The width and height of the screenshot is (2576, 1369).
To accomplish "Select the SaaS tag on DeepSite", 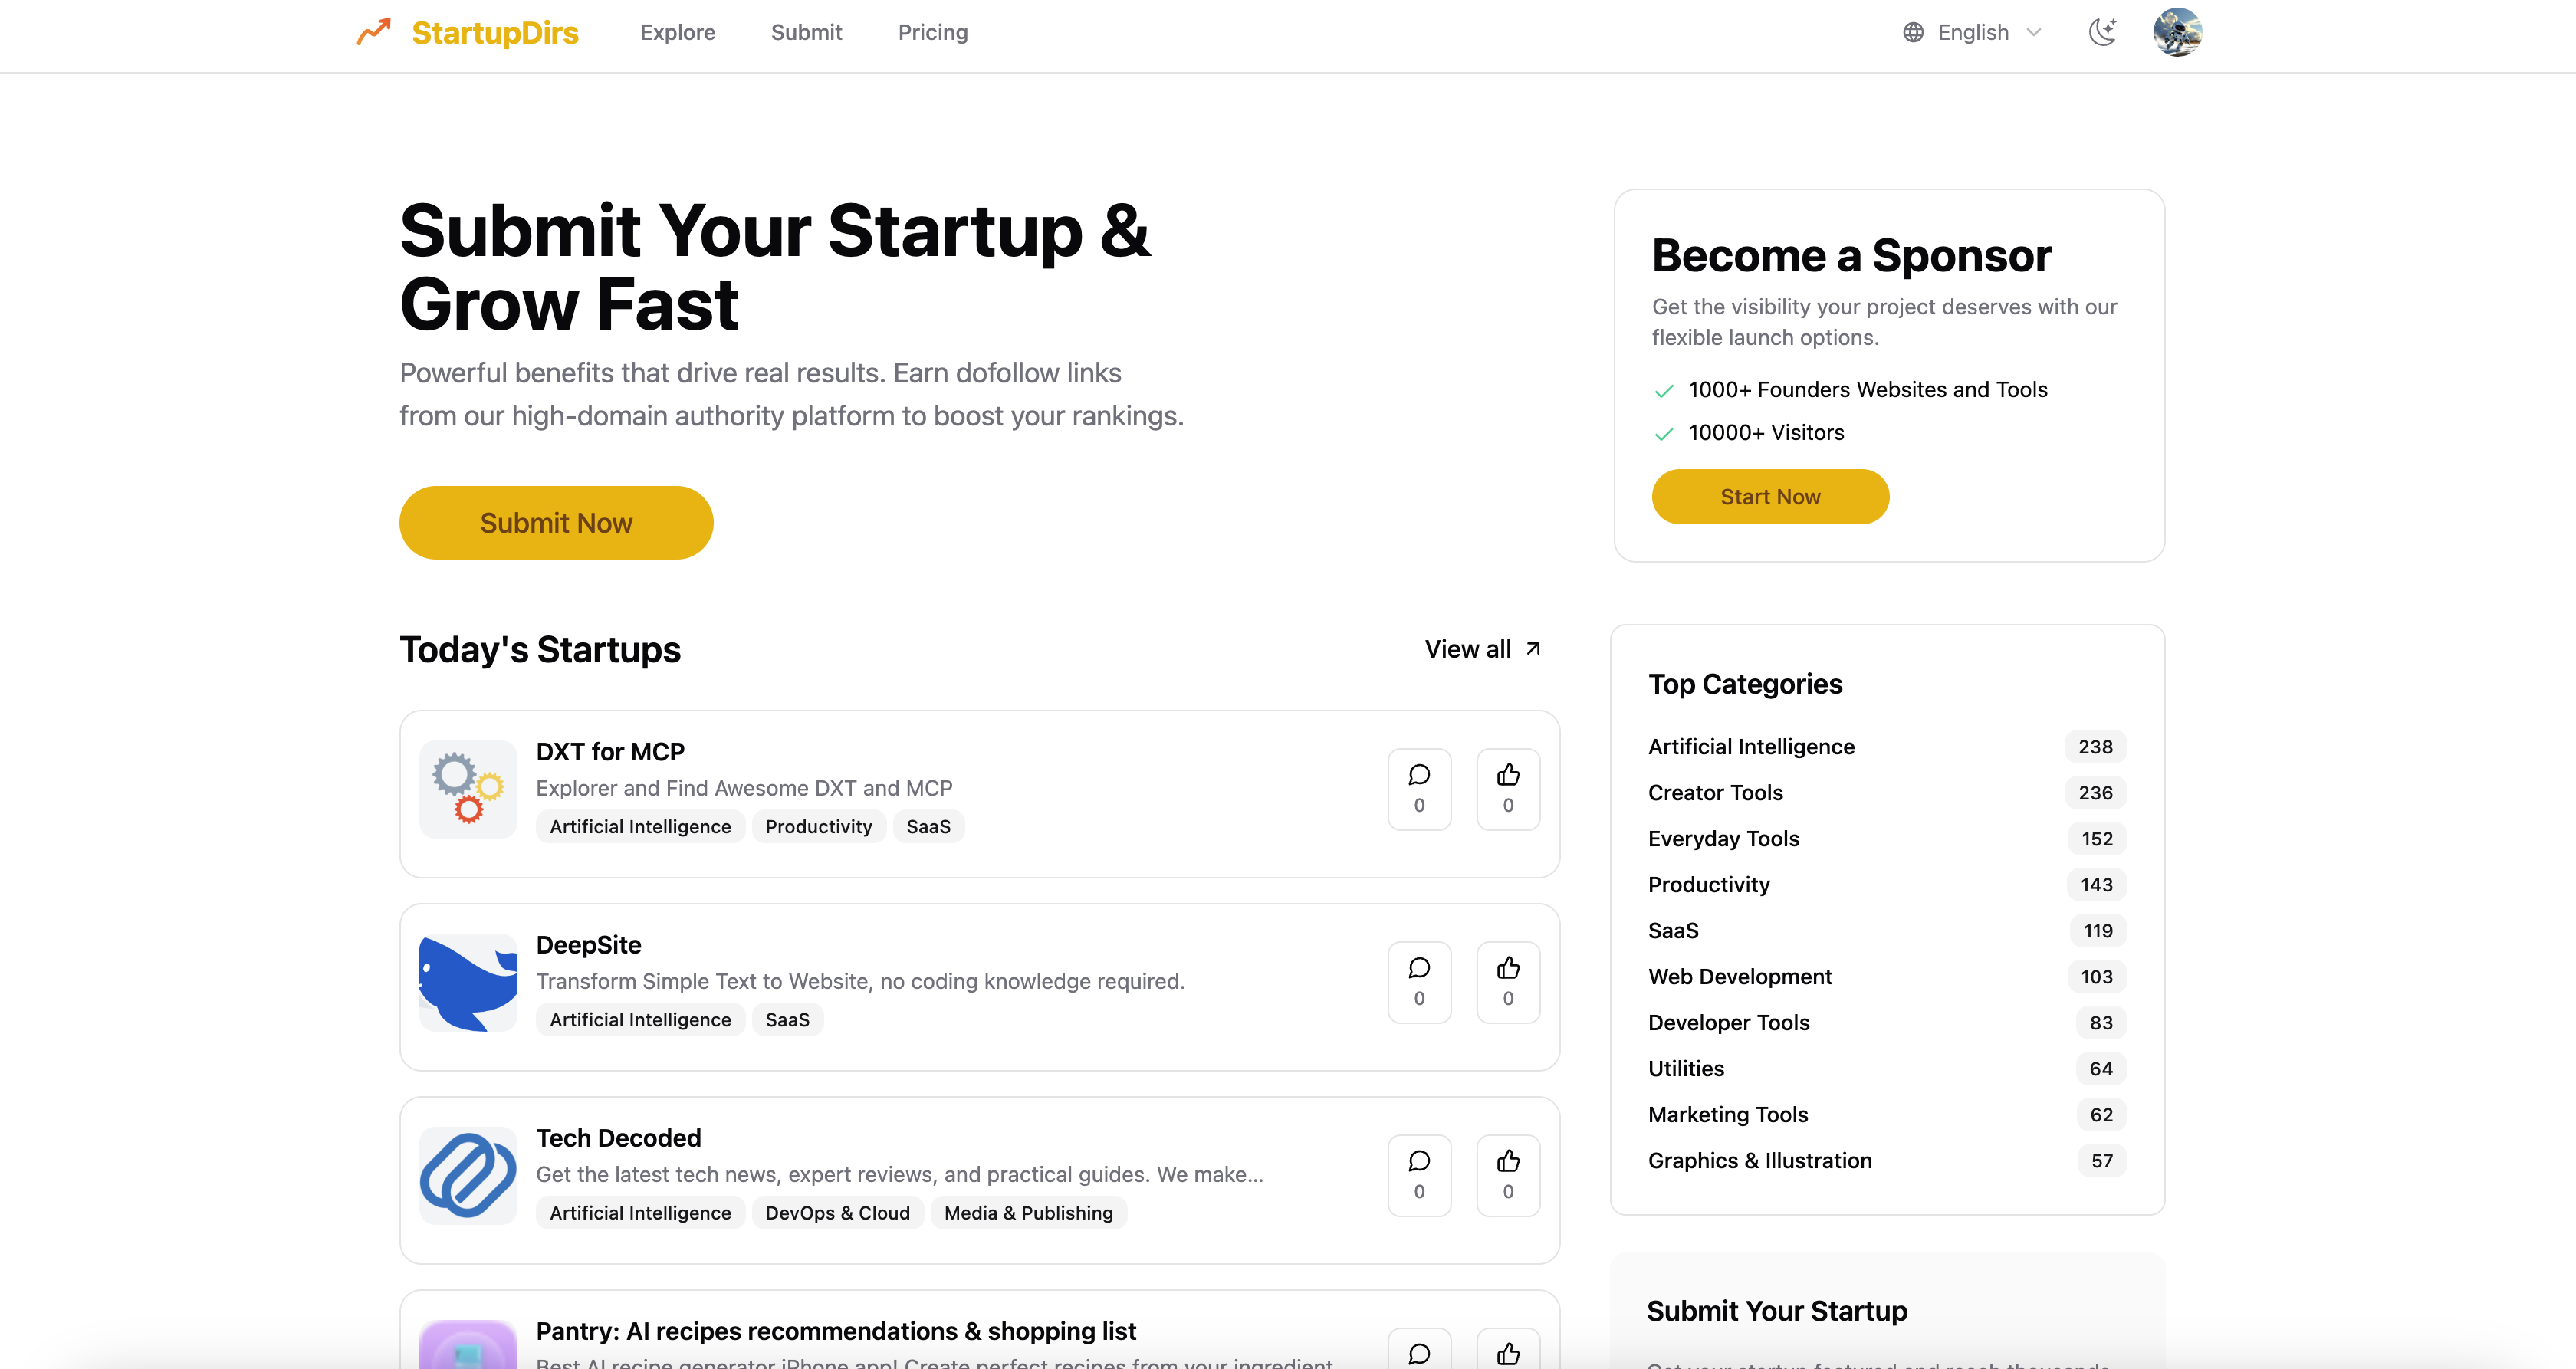I will tap(787, 1019).
